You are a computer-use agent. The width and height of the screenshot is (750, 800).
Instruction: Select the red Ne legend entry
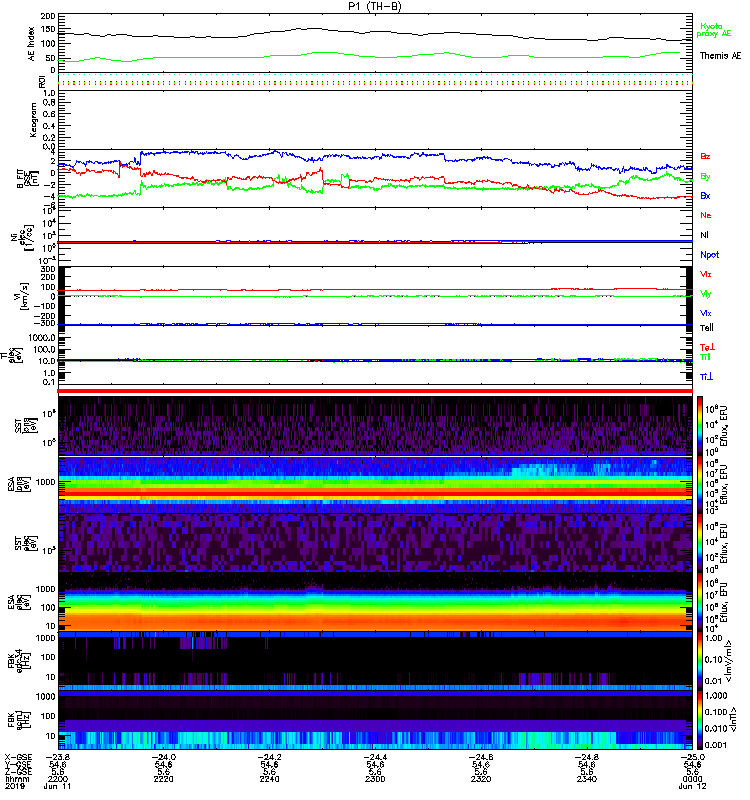tap(706, 215)
